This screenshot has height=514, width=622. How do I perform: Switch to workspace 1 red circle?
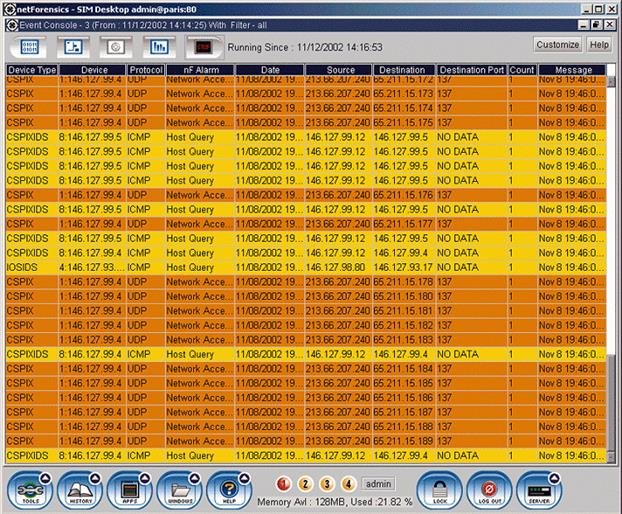[x=283, y=483]
